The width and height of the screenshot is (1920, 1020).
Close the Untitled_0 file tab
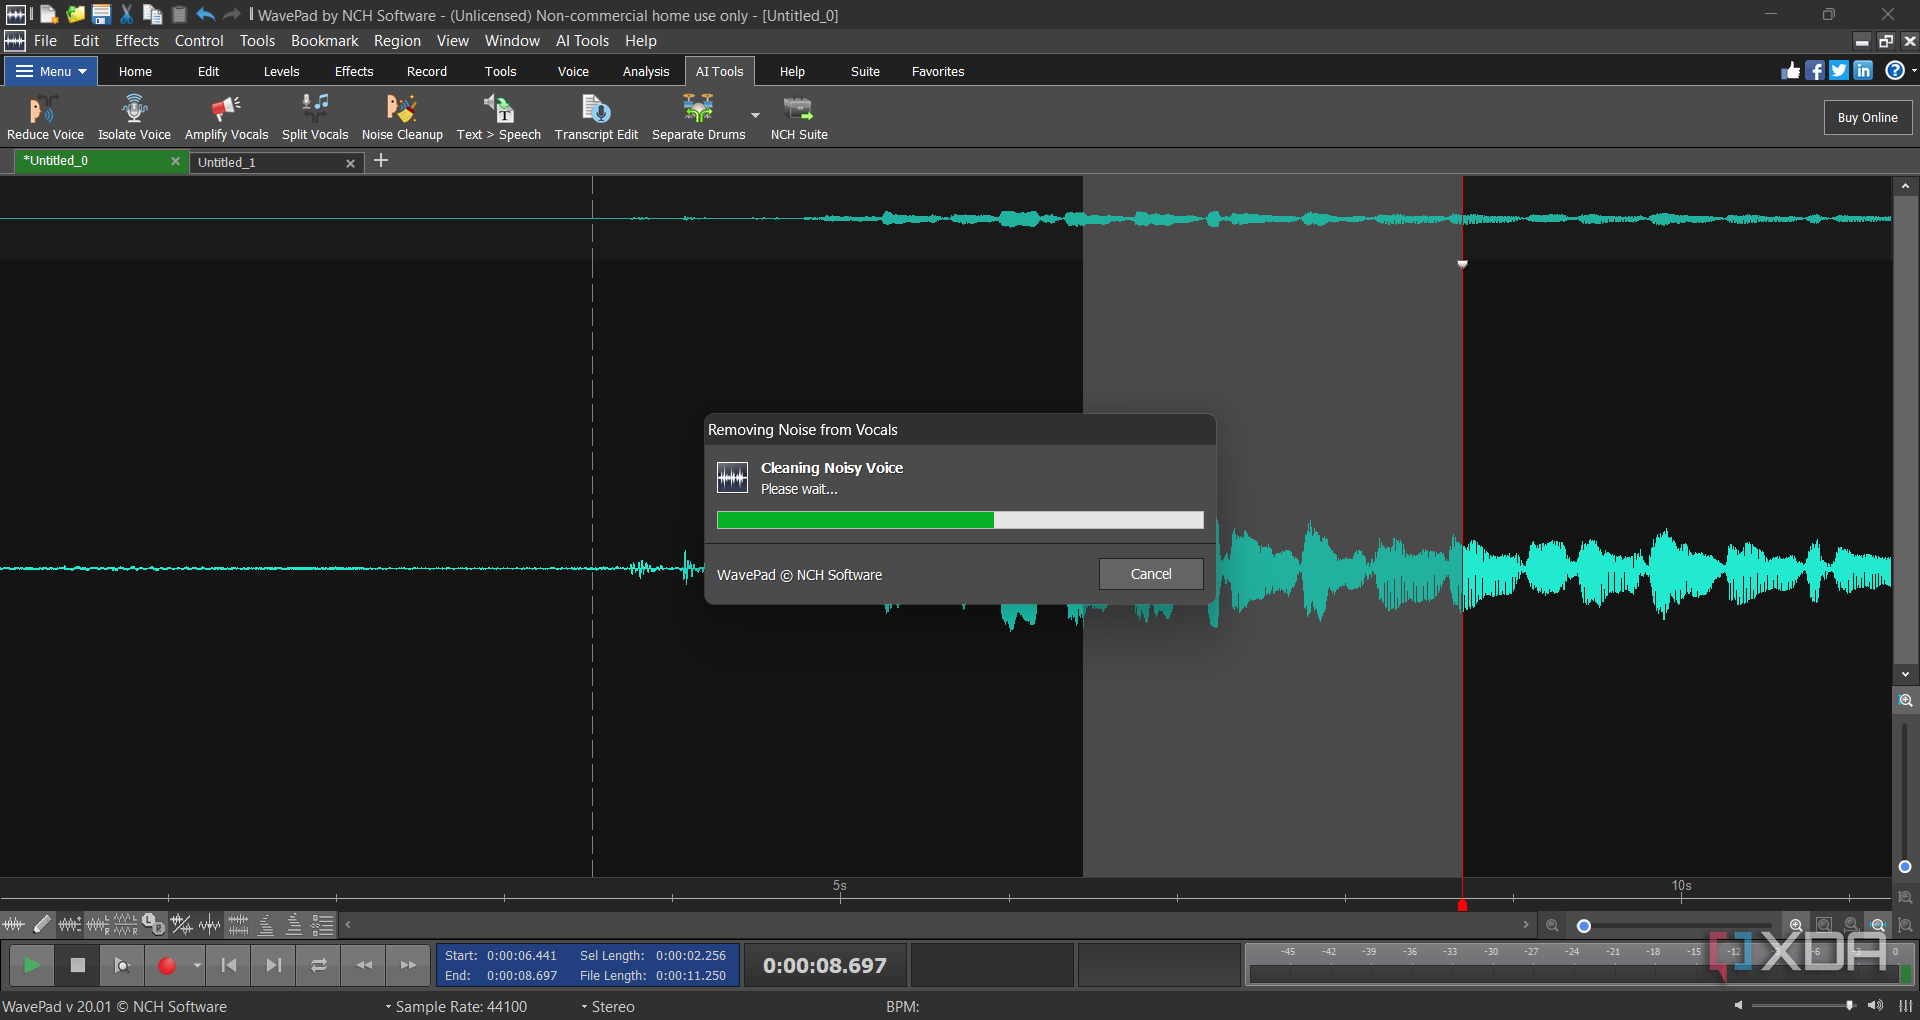pyautogui.click(x=175, y=161)
